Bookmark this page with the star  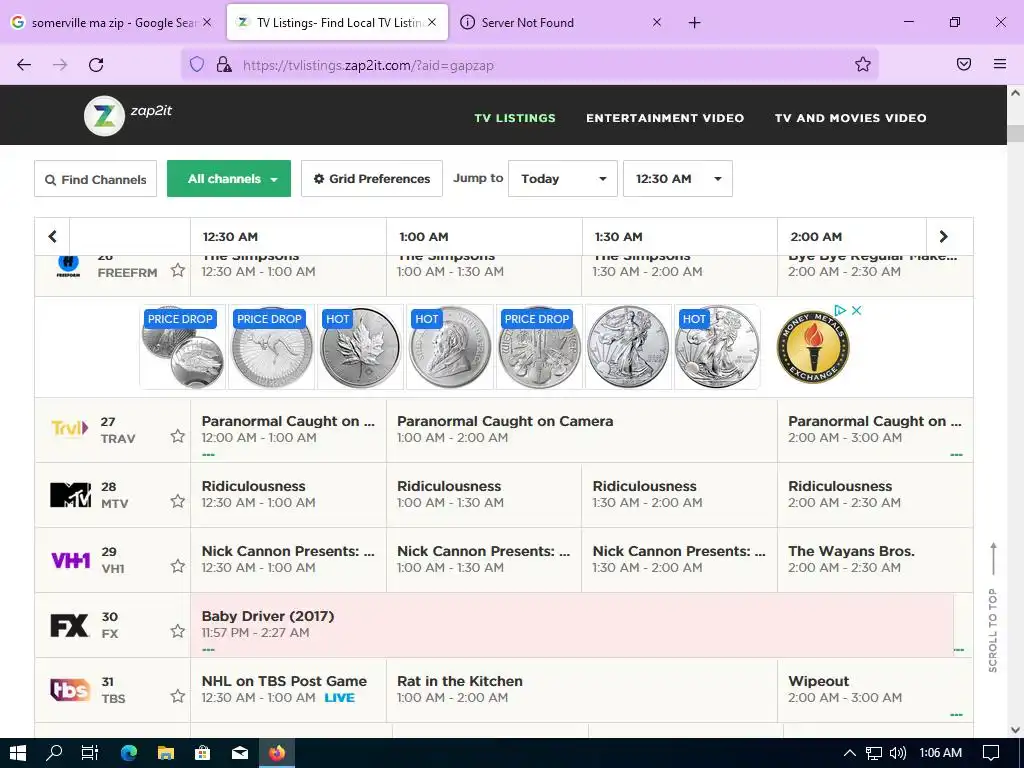pyautogui.click(x=863, y=64)
